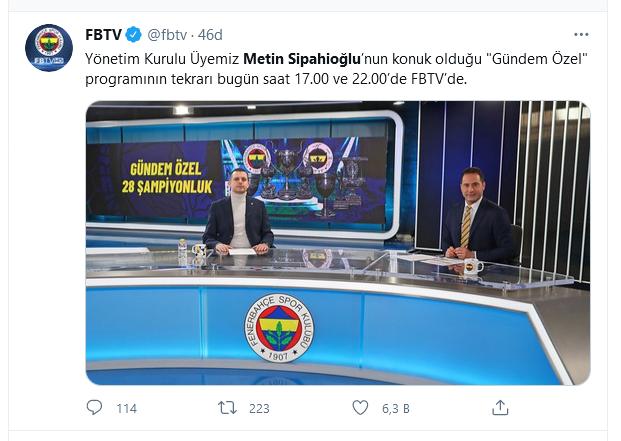Open the three-dots more options menu
621x441 pixels.
pyautogui.click(x=581, y=35)
